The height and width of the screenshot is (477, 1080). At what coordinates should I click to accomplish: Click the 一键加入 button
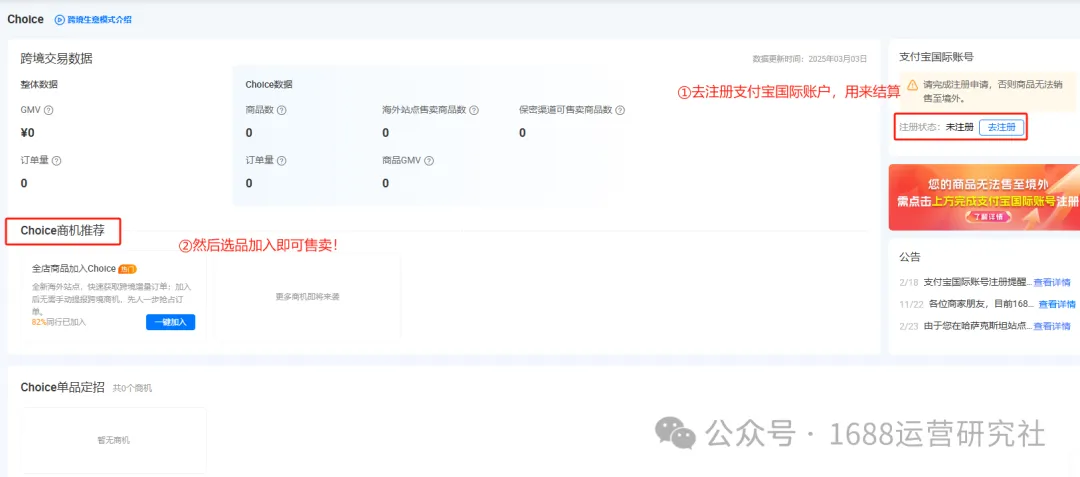pyautogui.click(x=170, y=322)
